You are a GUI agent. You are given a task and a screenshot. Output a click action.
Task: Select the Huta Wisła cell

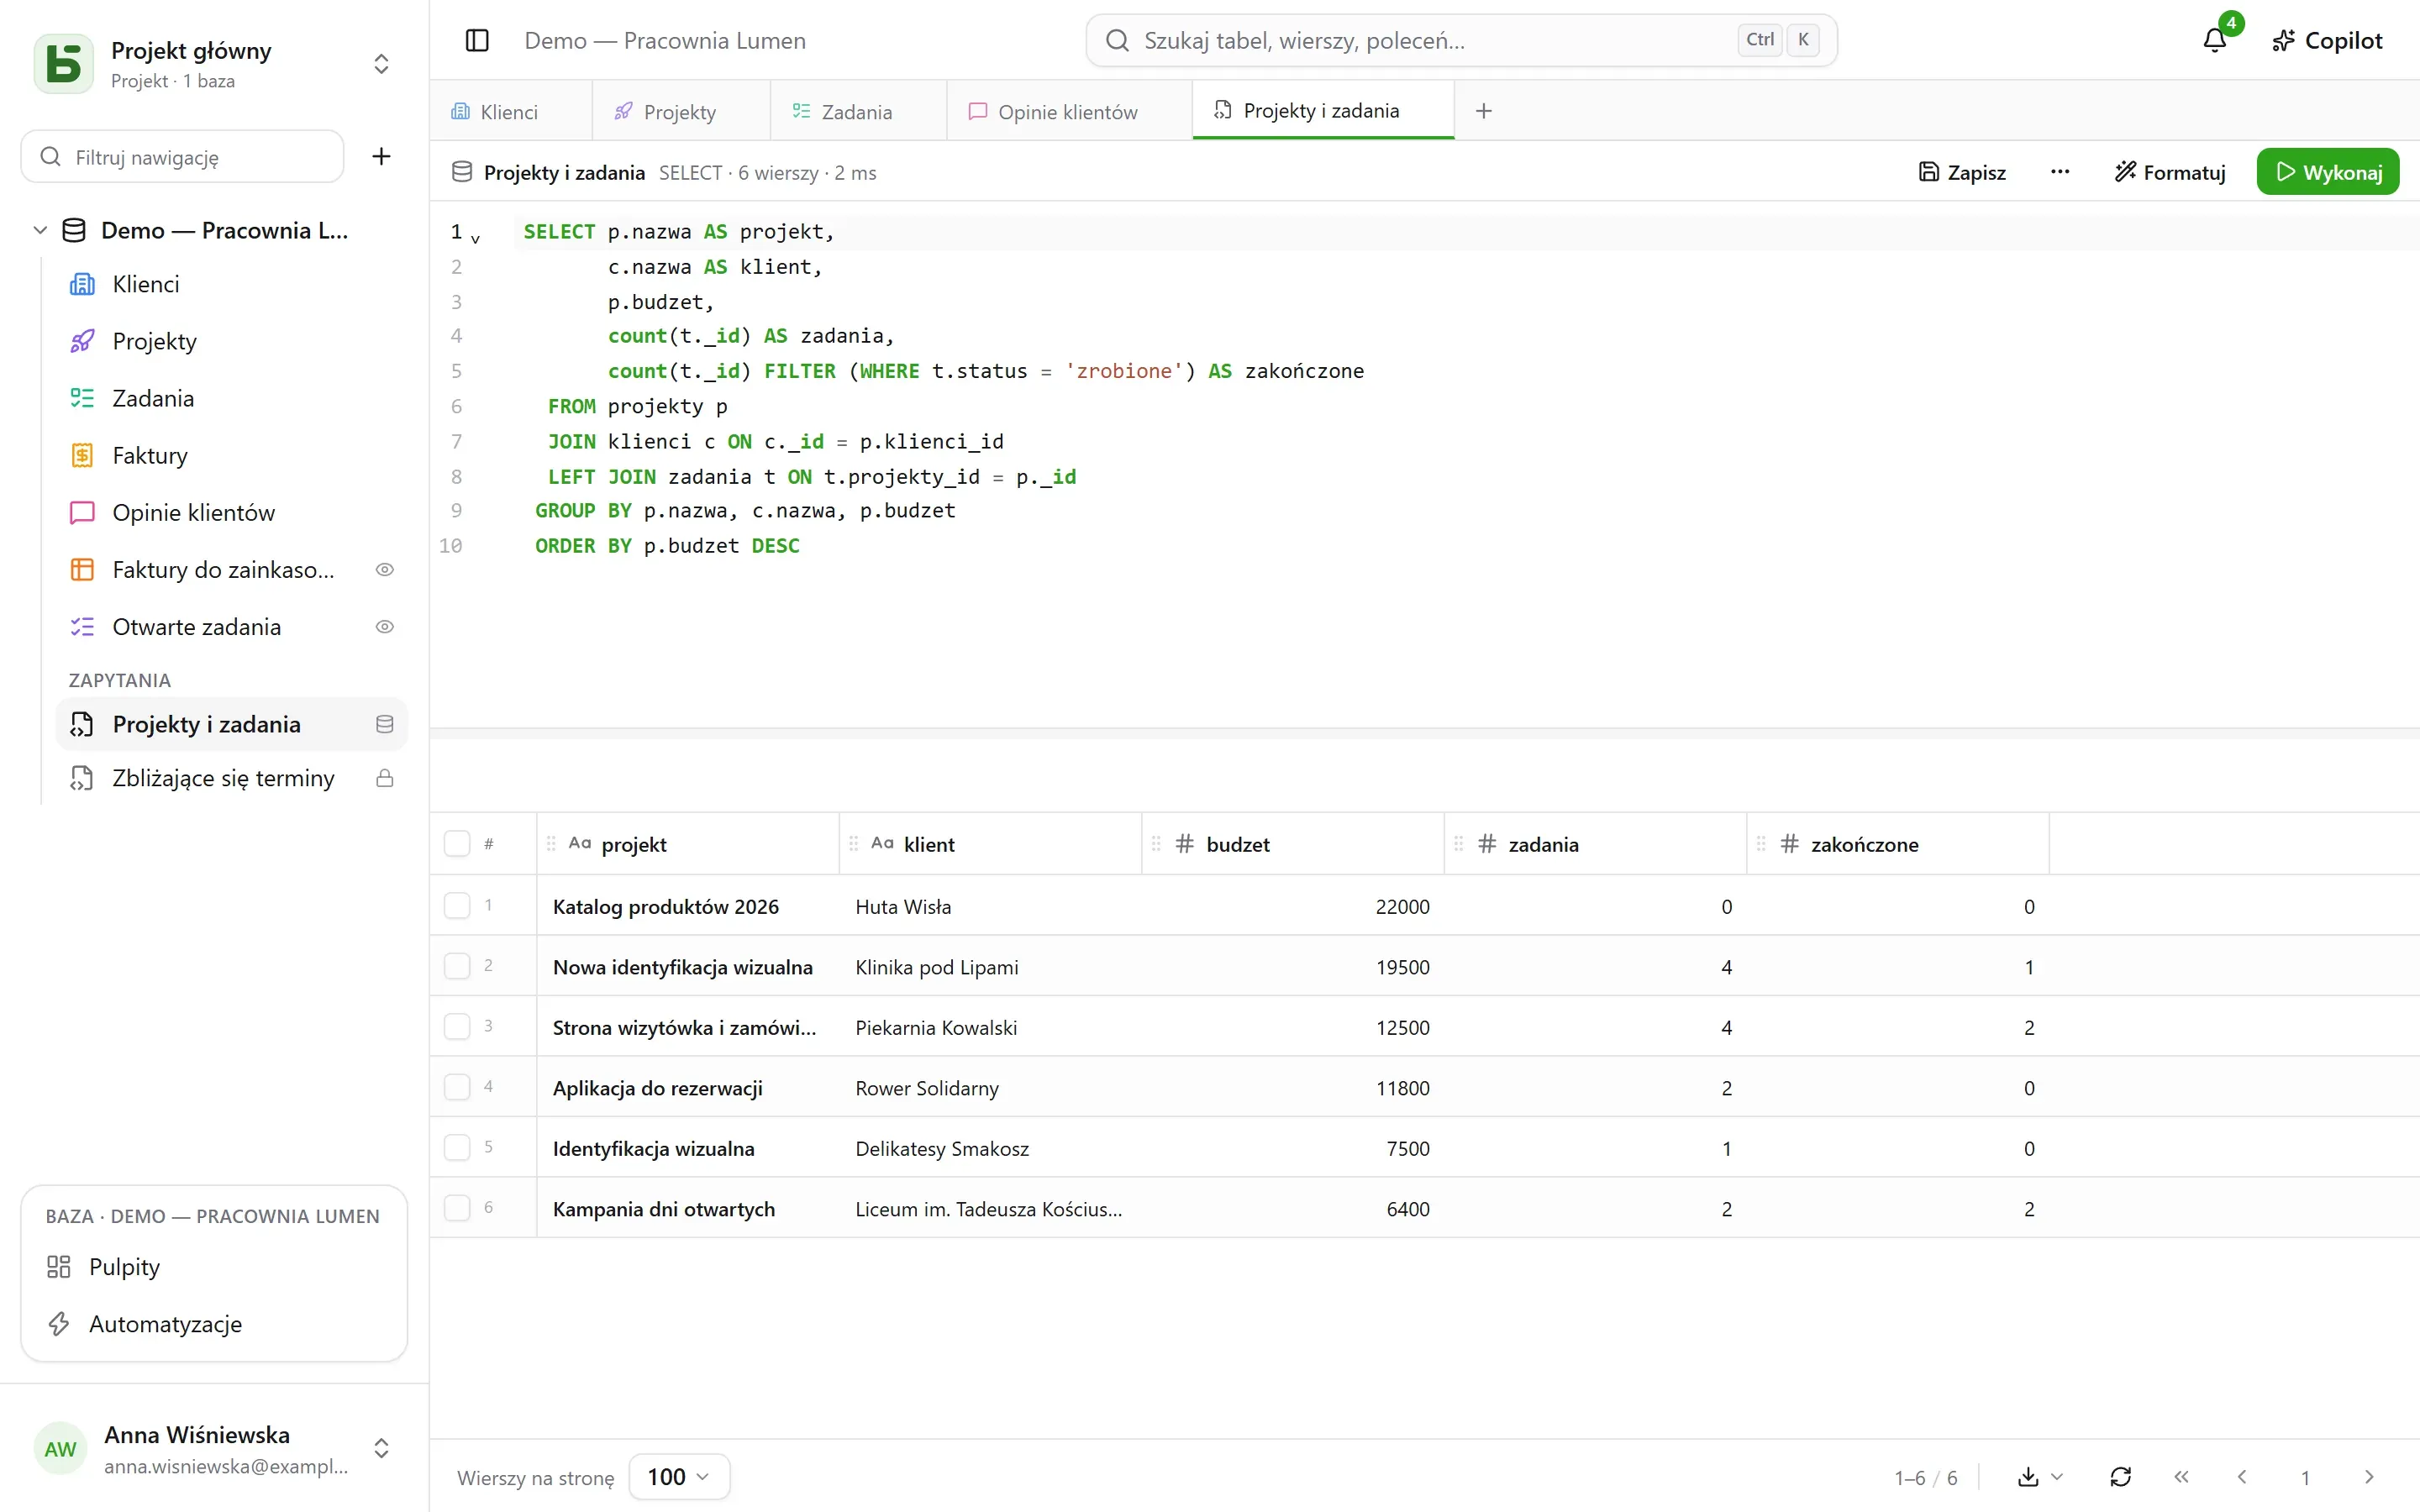pos(989,906)
